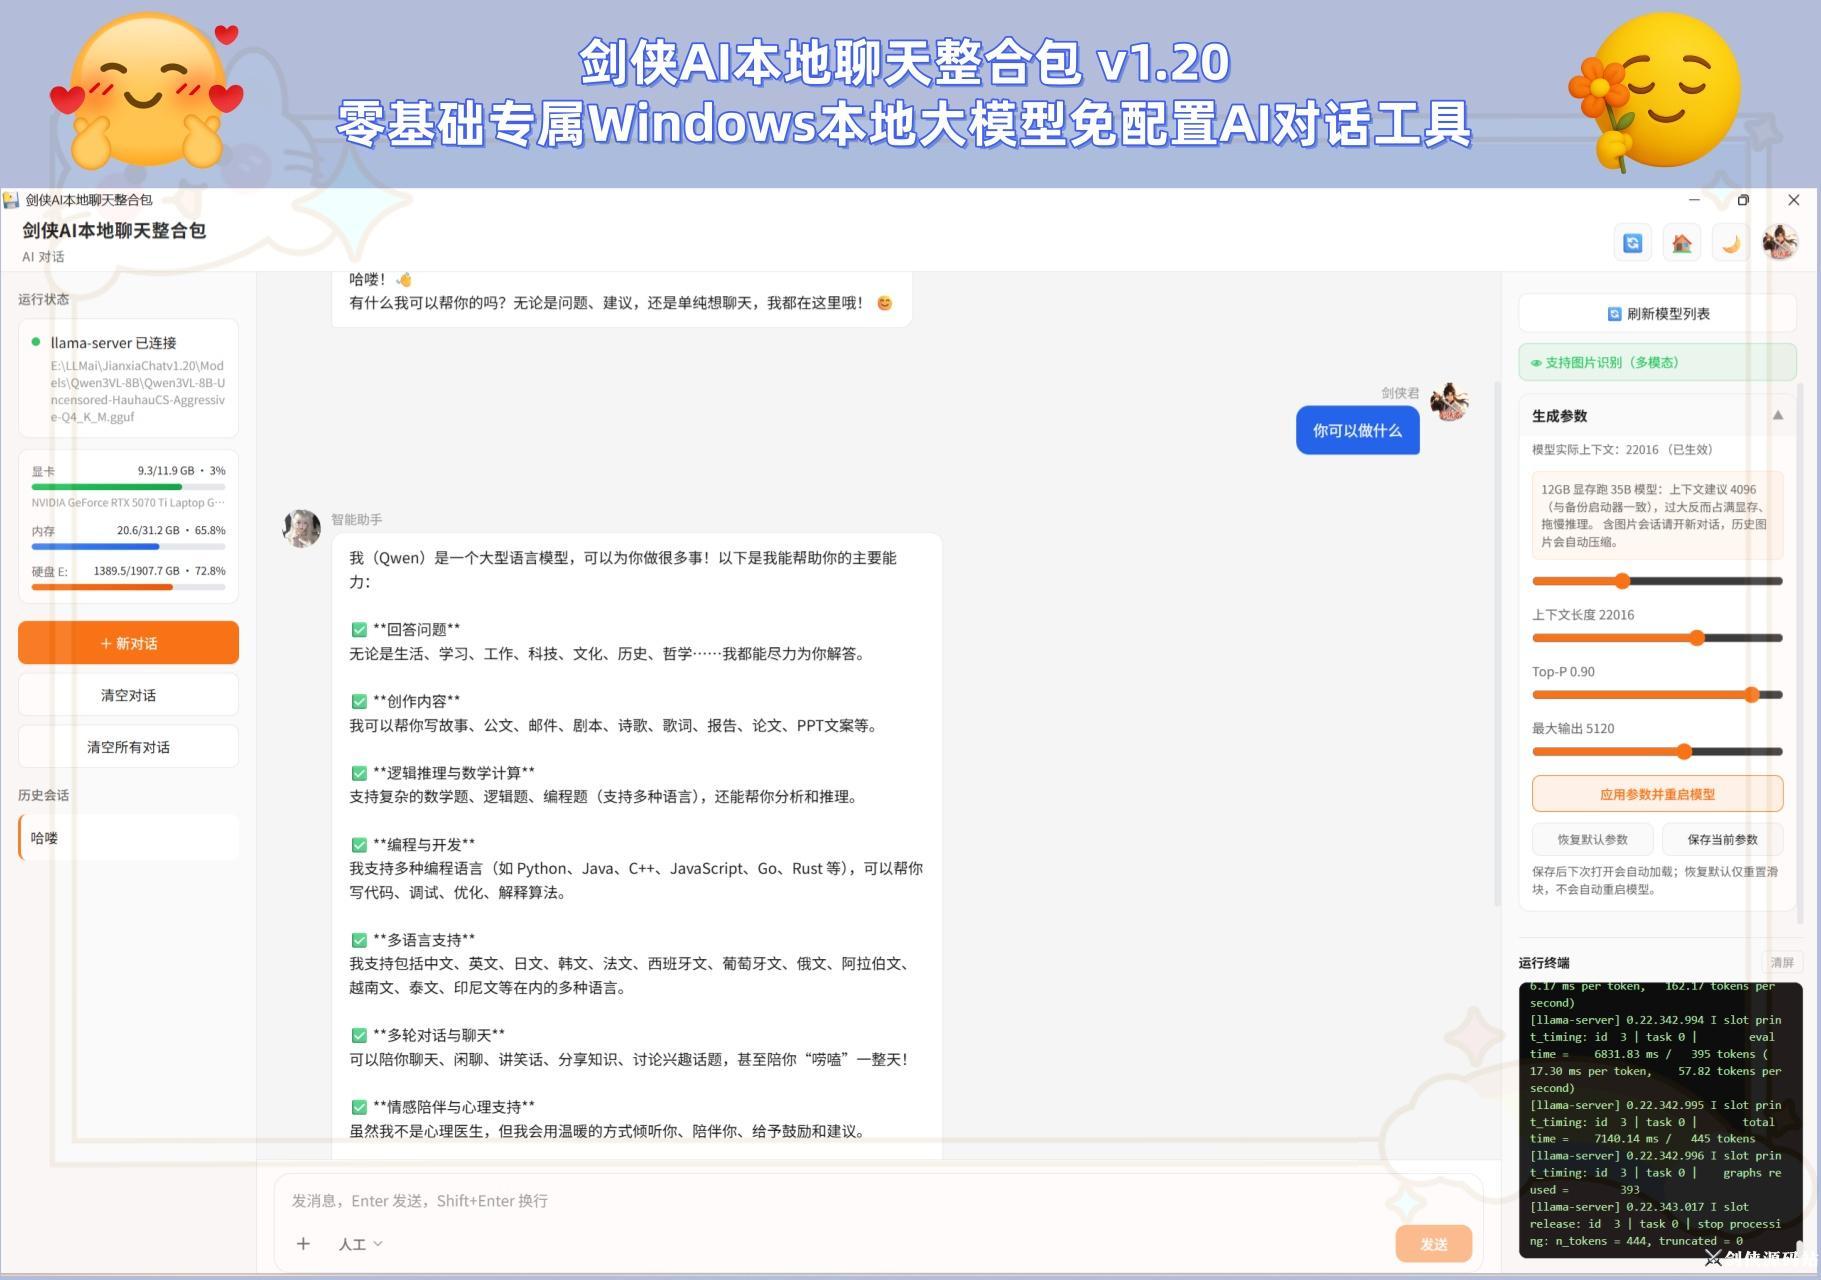The image size is (1821, 1280).
Task: Toggle dark mode moon icon
Action: pyautogui.click(x=1730, y=243)
